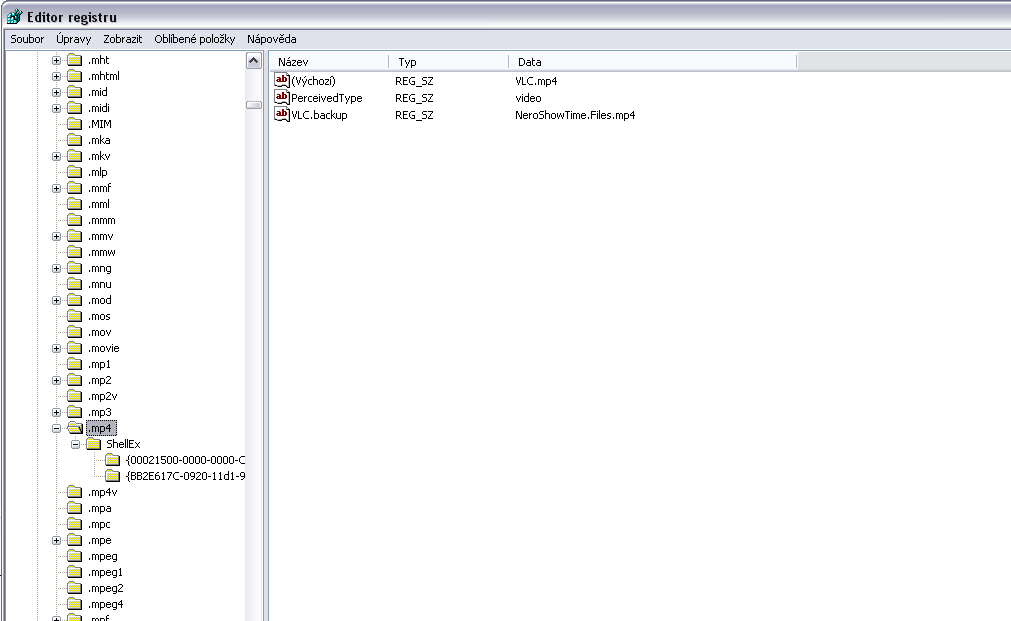Expand the .mng key

[57, 269]
